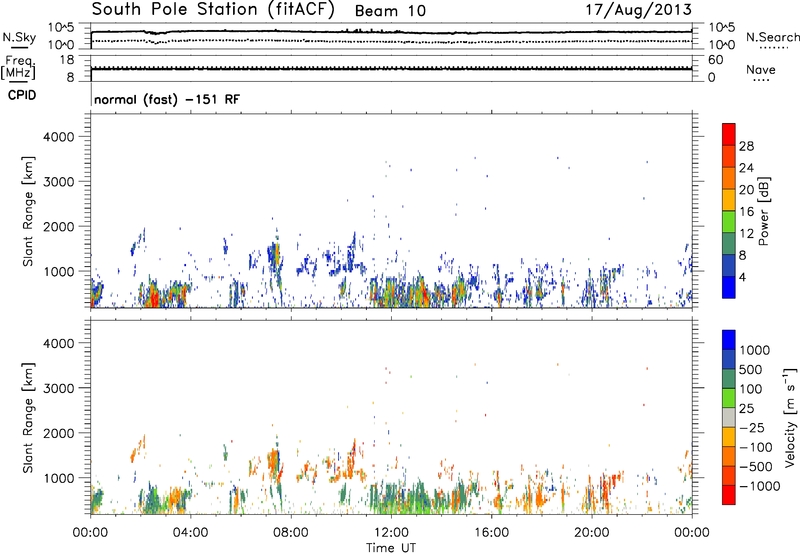Click the '-100' value on the Velocity colorbar
Image resolution: width=800 pixels, height=554 pixels.
[x=756, y=447]
